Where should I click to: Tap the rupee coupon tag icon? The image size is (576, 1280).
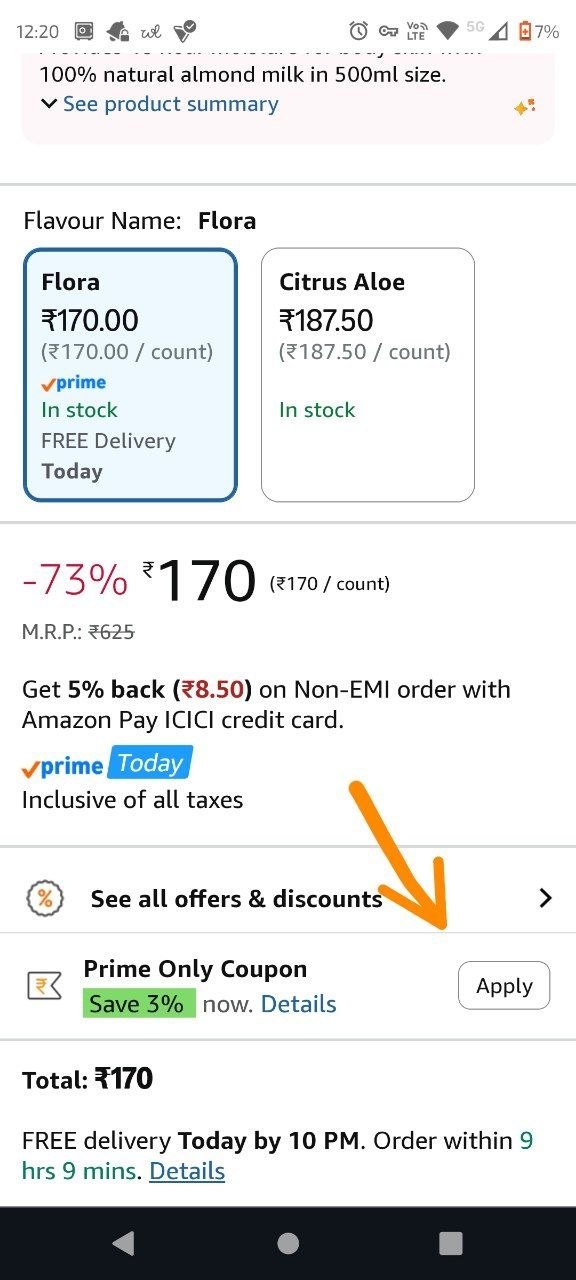point(44,987)
